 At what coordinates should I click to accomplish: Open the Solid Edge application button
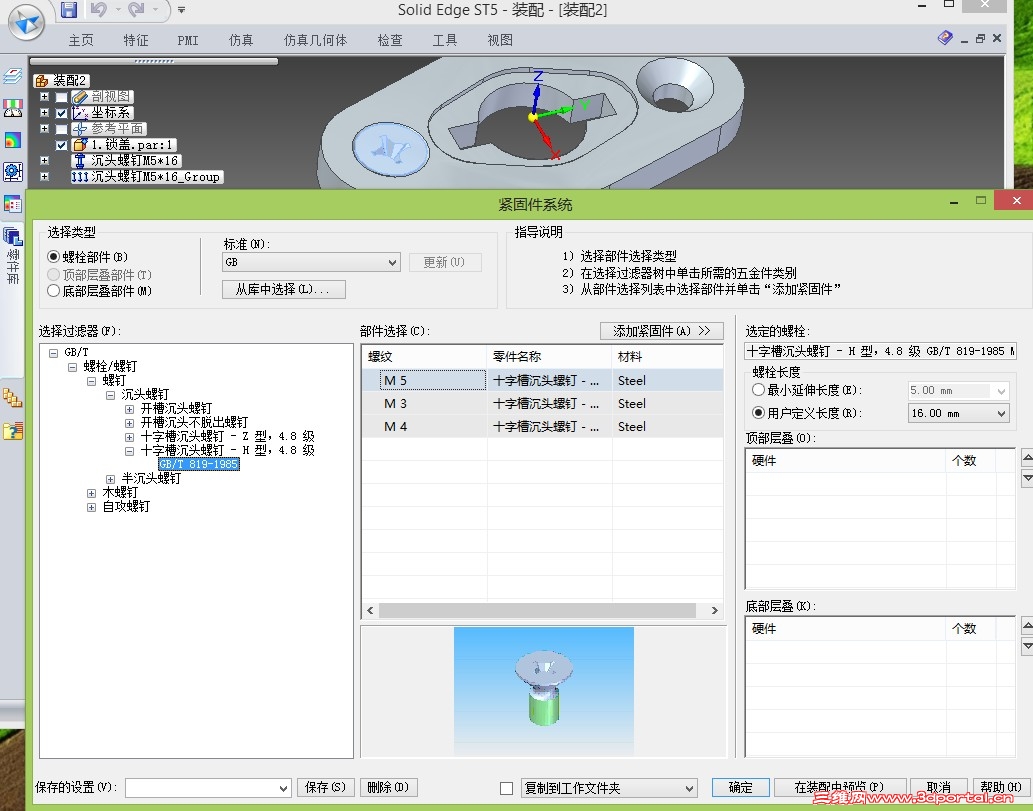[x=26, y=22]
